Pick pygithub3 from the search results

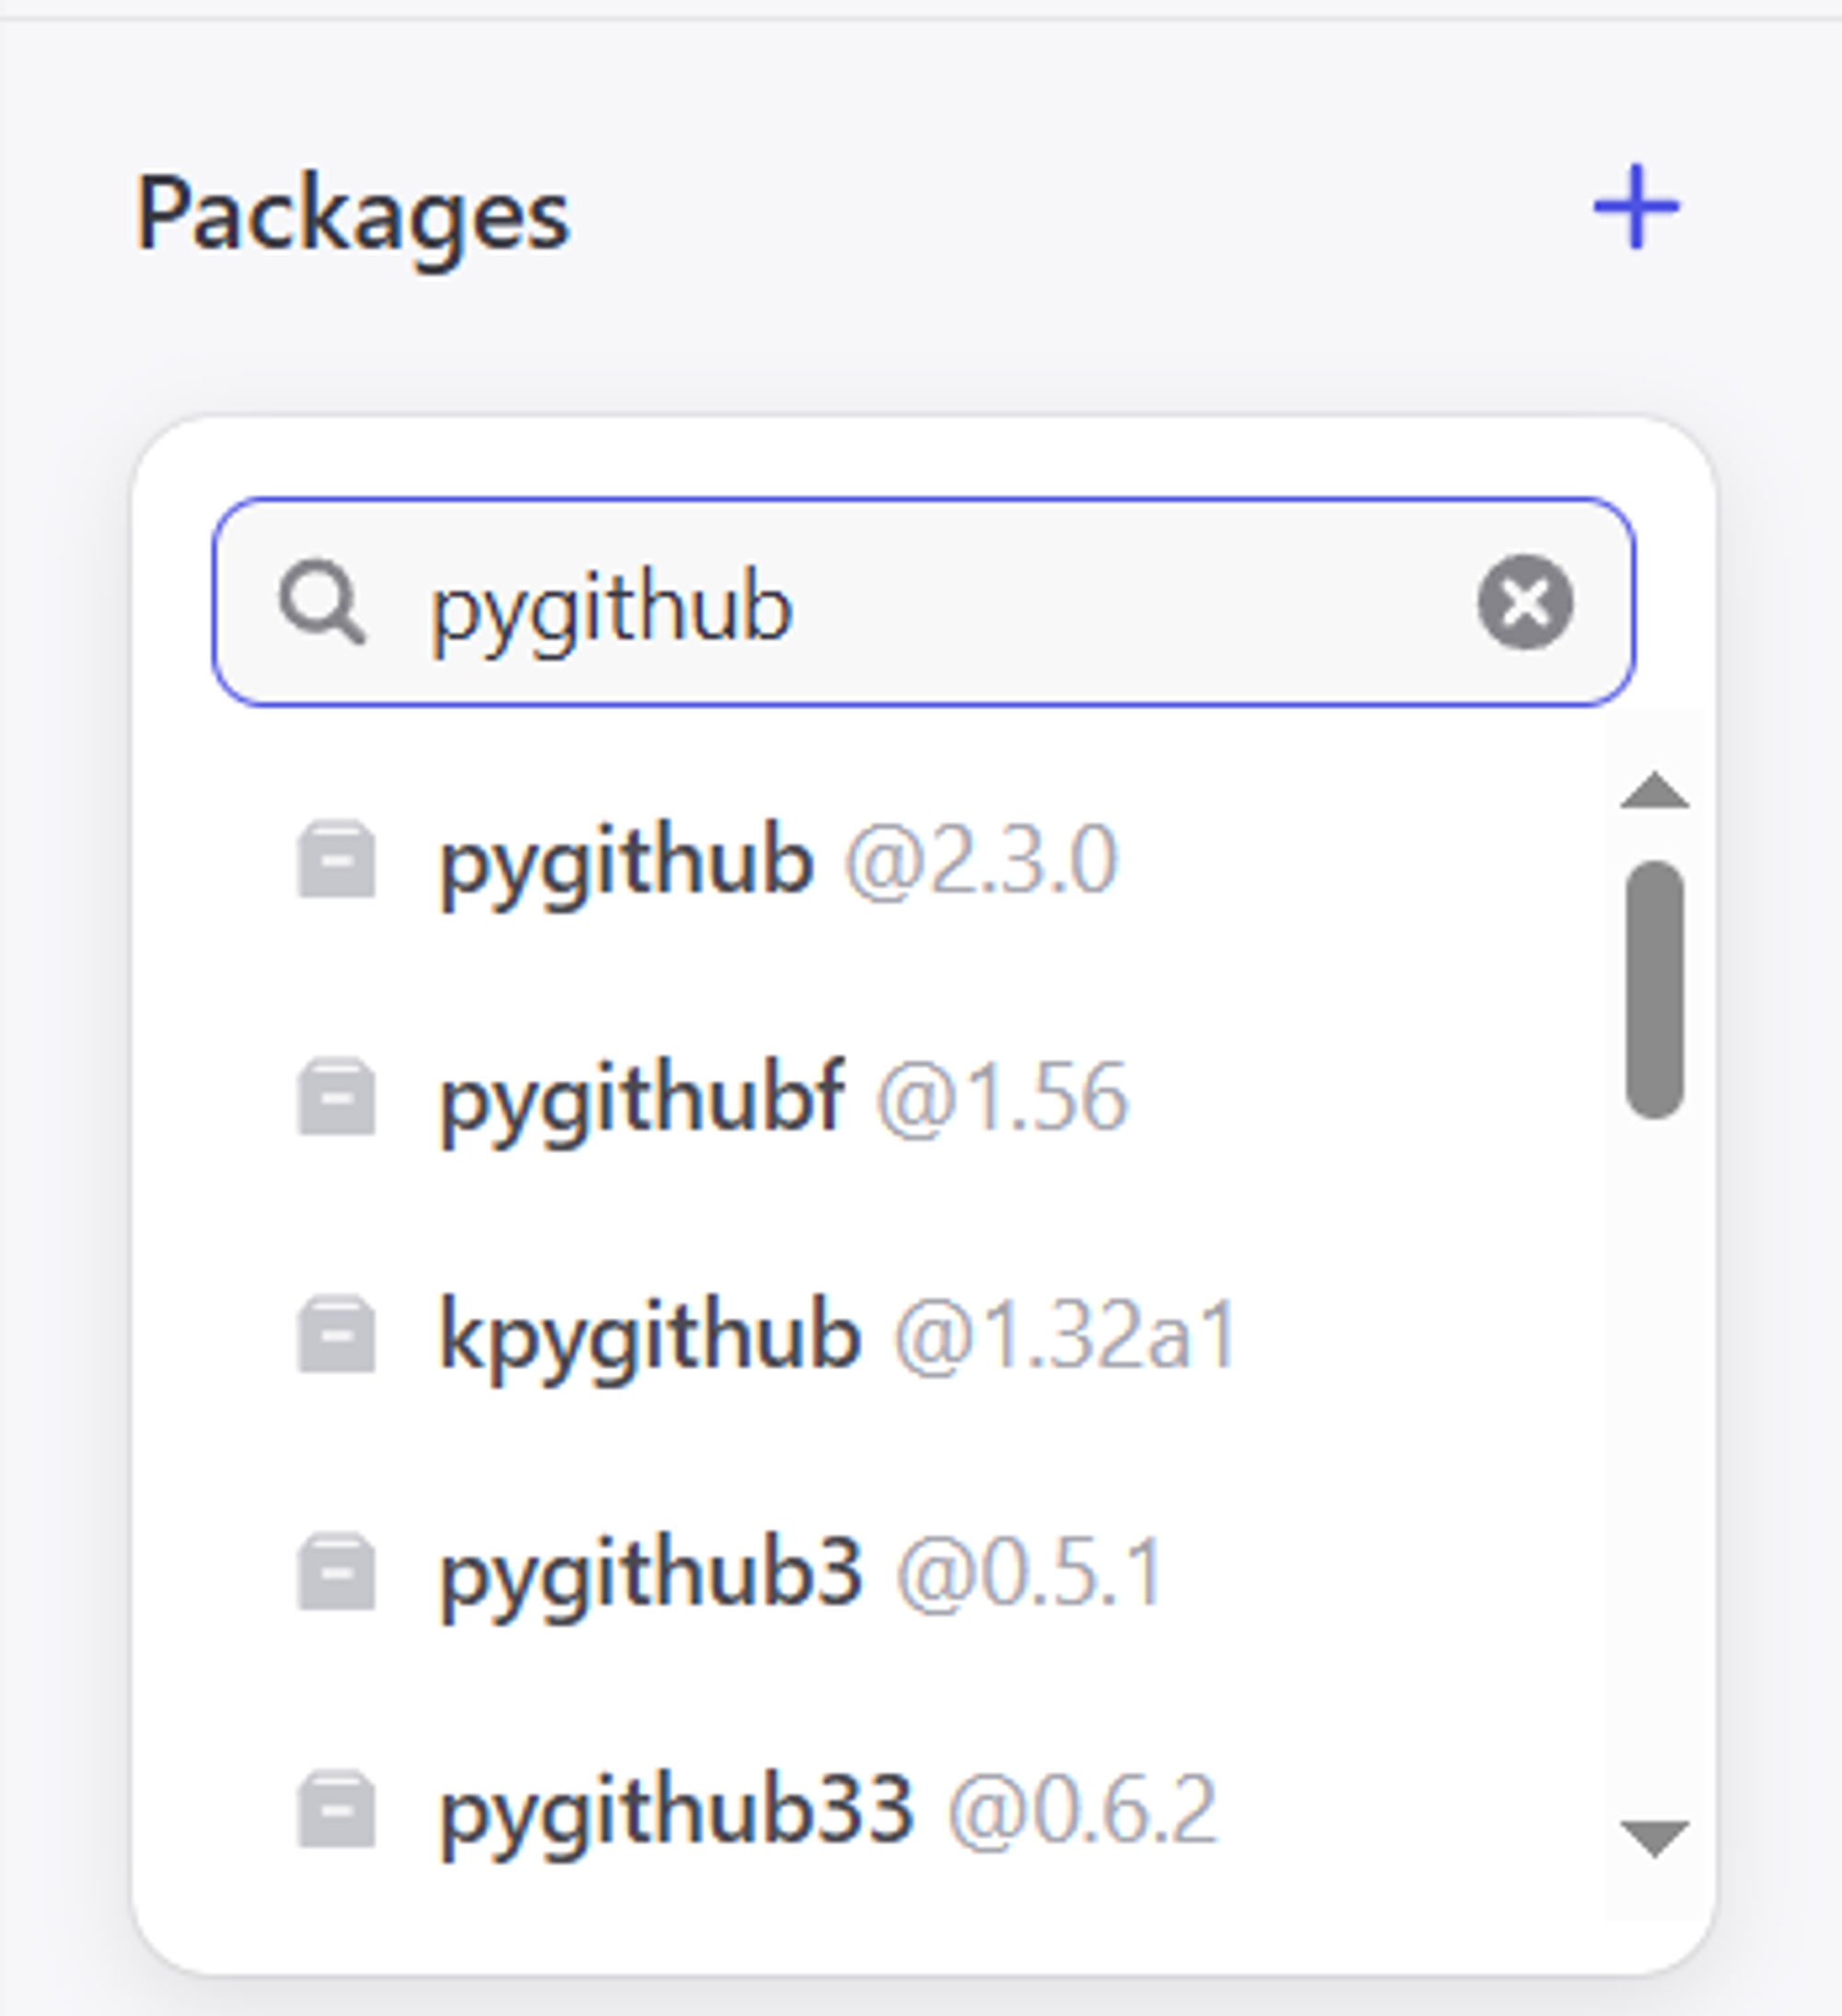click(651, 1574)
